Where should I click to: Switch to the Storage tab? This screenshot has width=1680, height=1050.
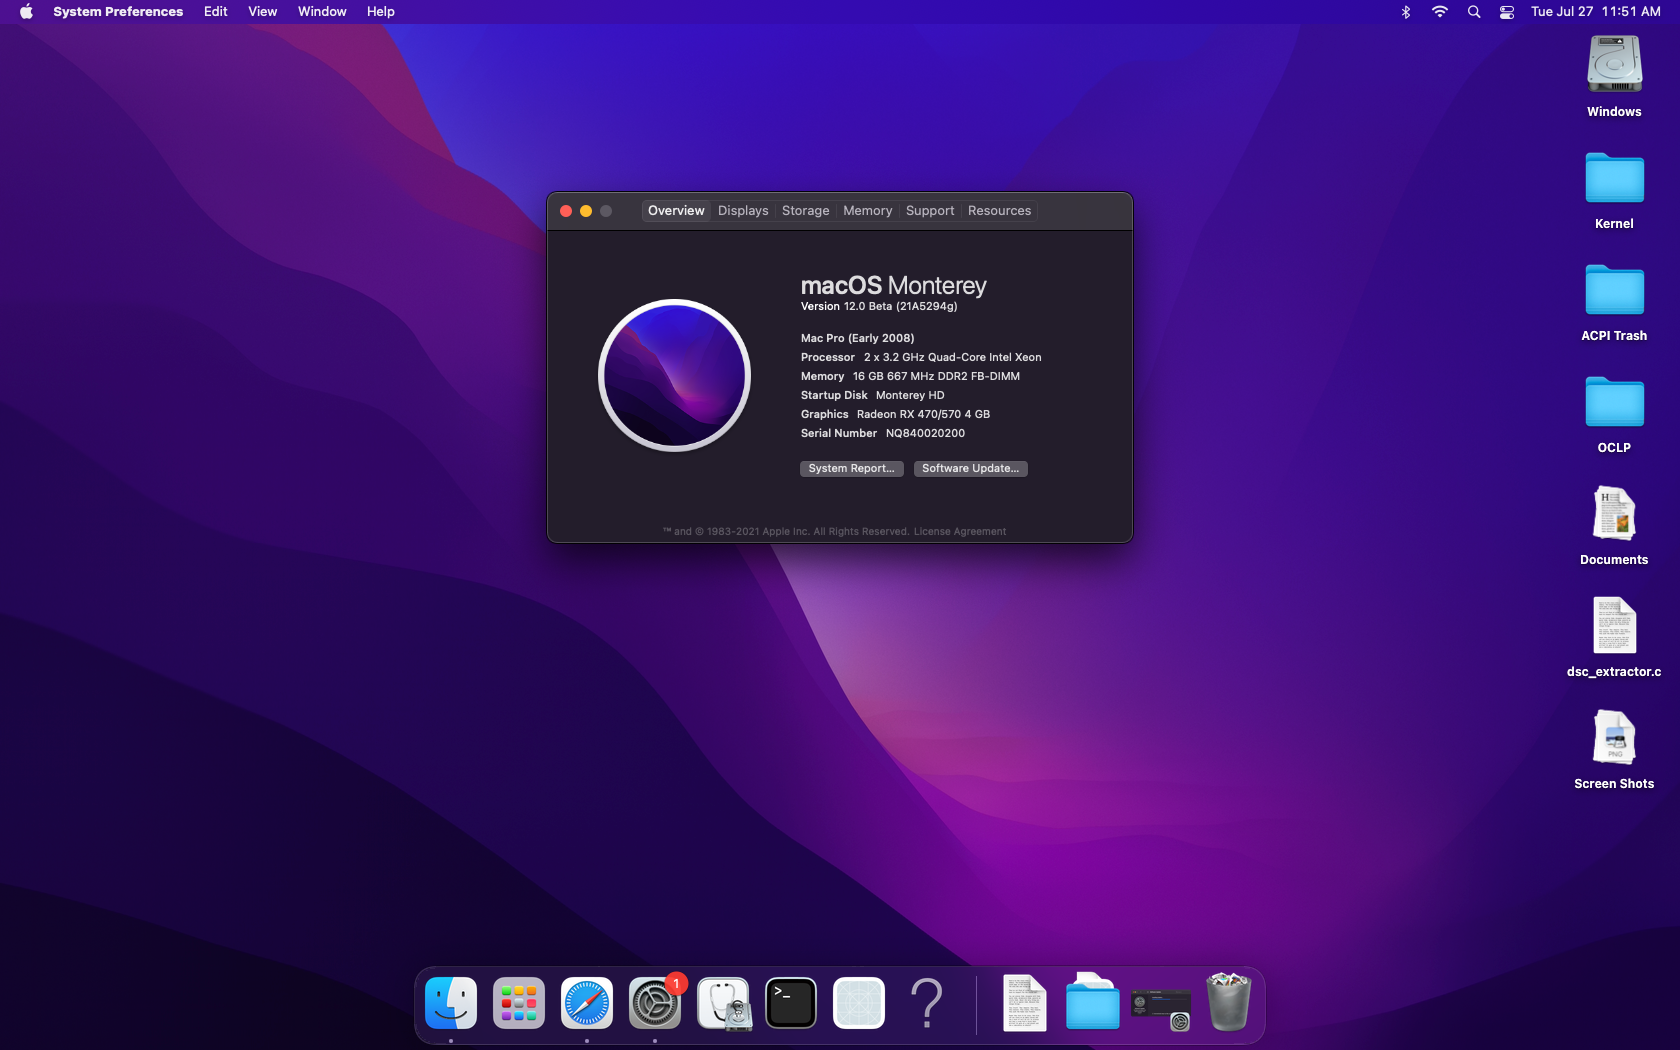[x=806, y=211]
